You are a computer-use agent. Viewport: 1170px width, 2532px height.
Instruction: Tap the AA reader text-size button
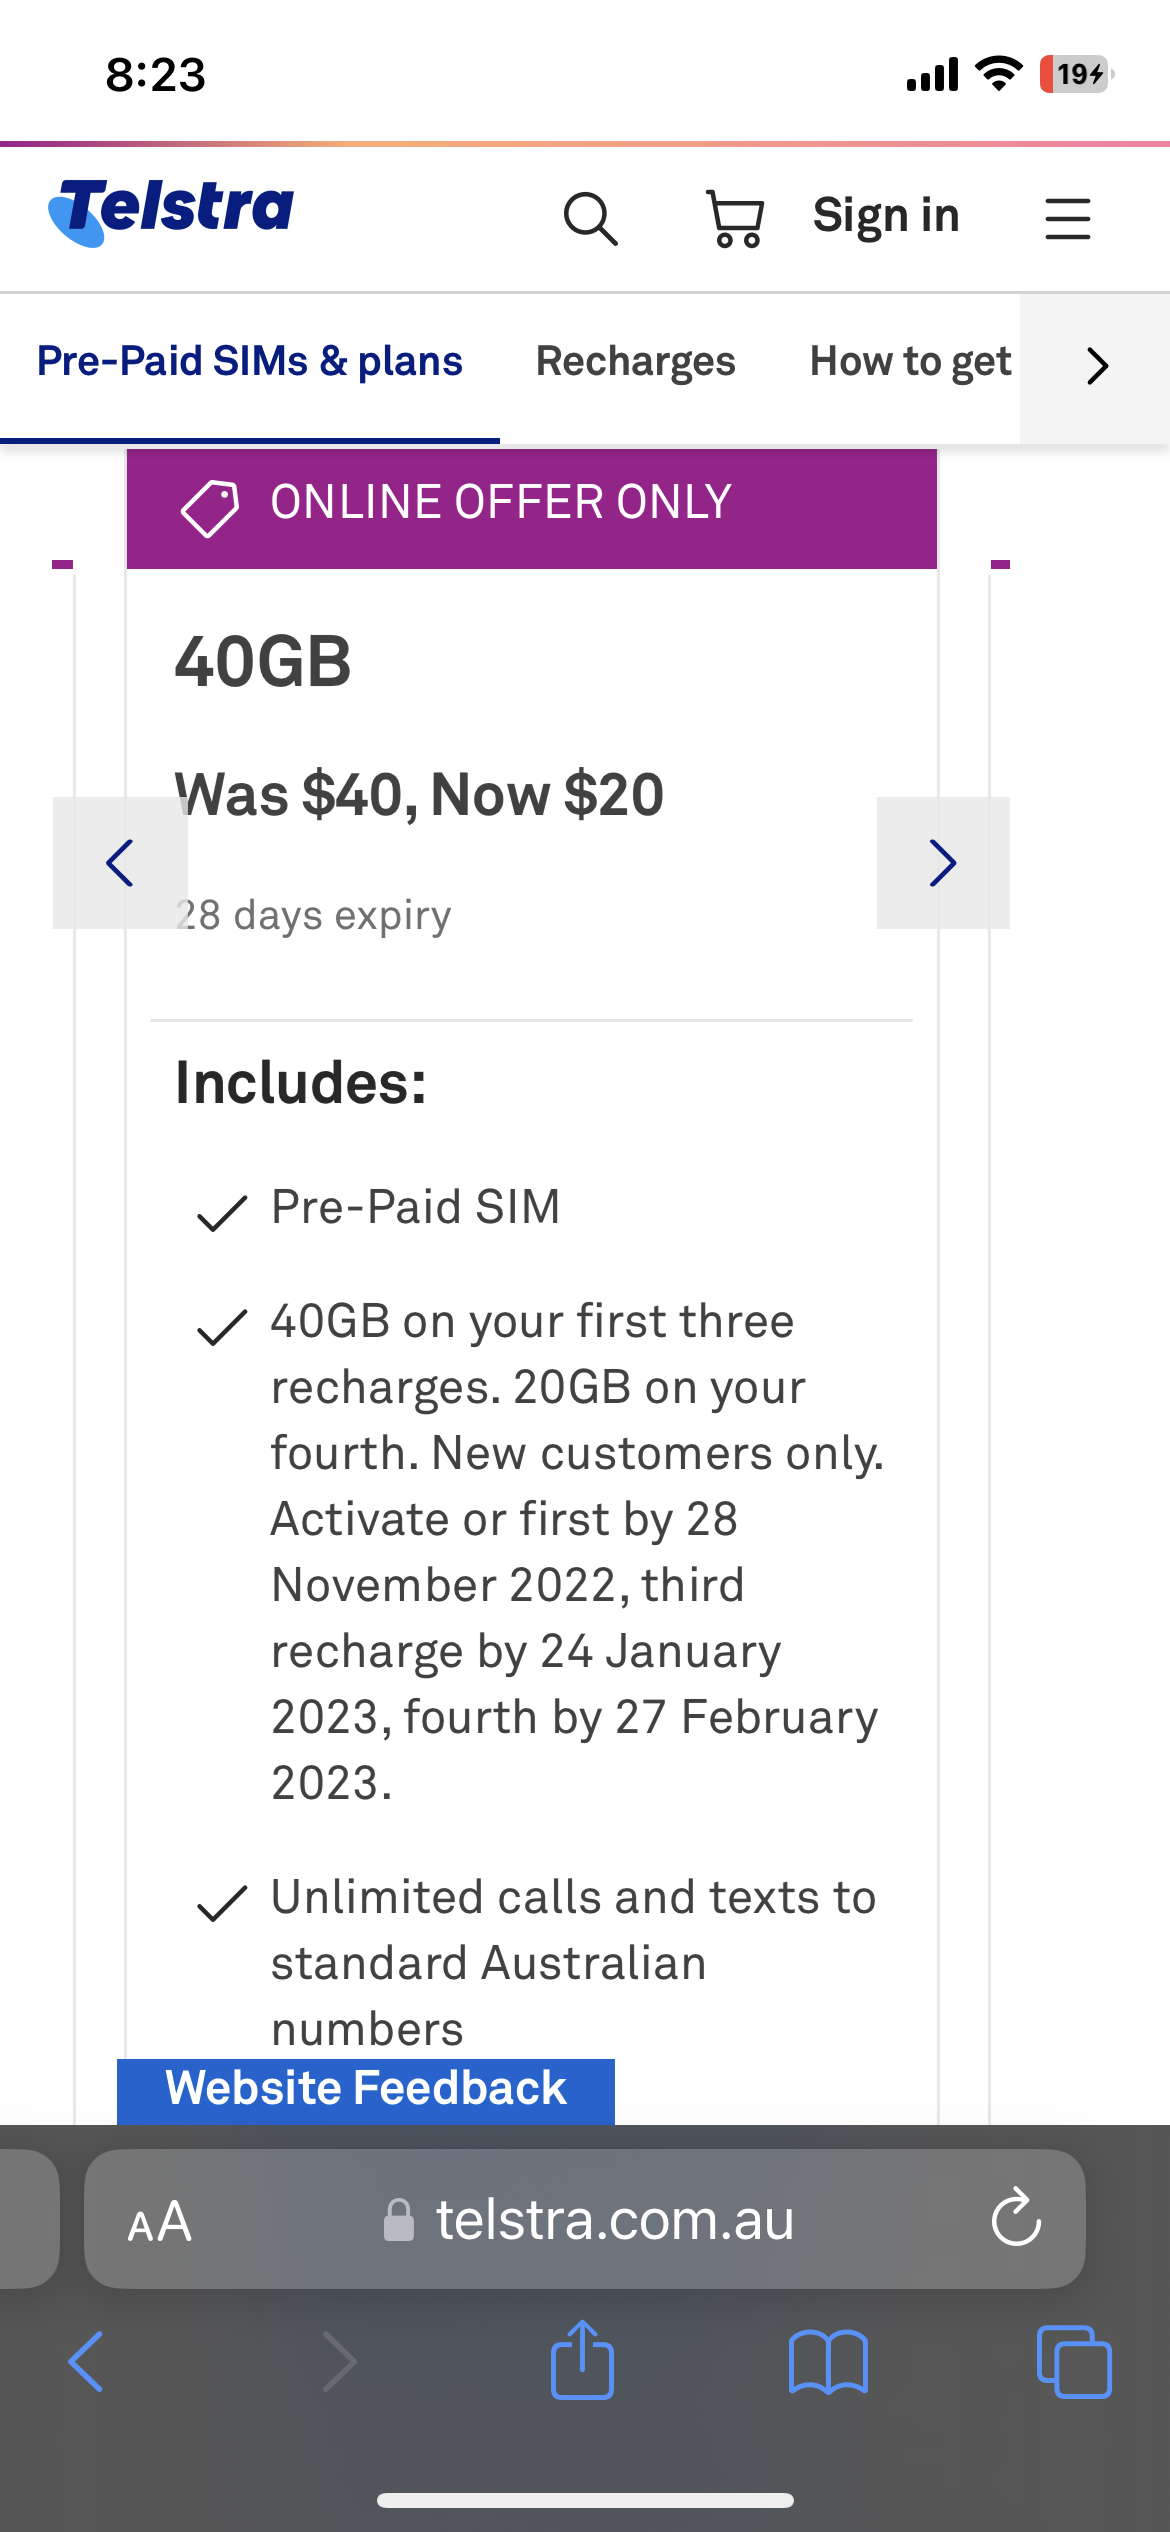pyautogui.click(x=160, y=2221)
